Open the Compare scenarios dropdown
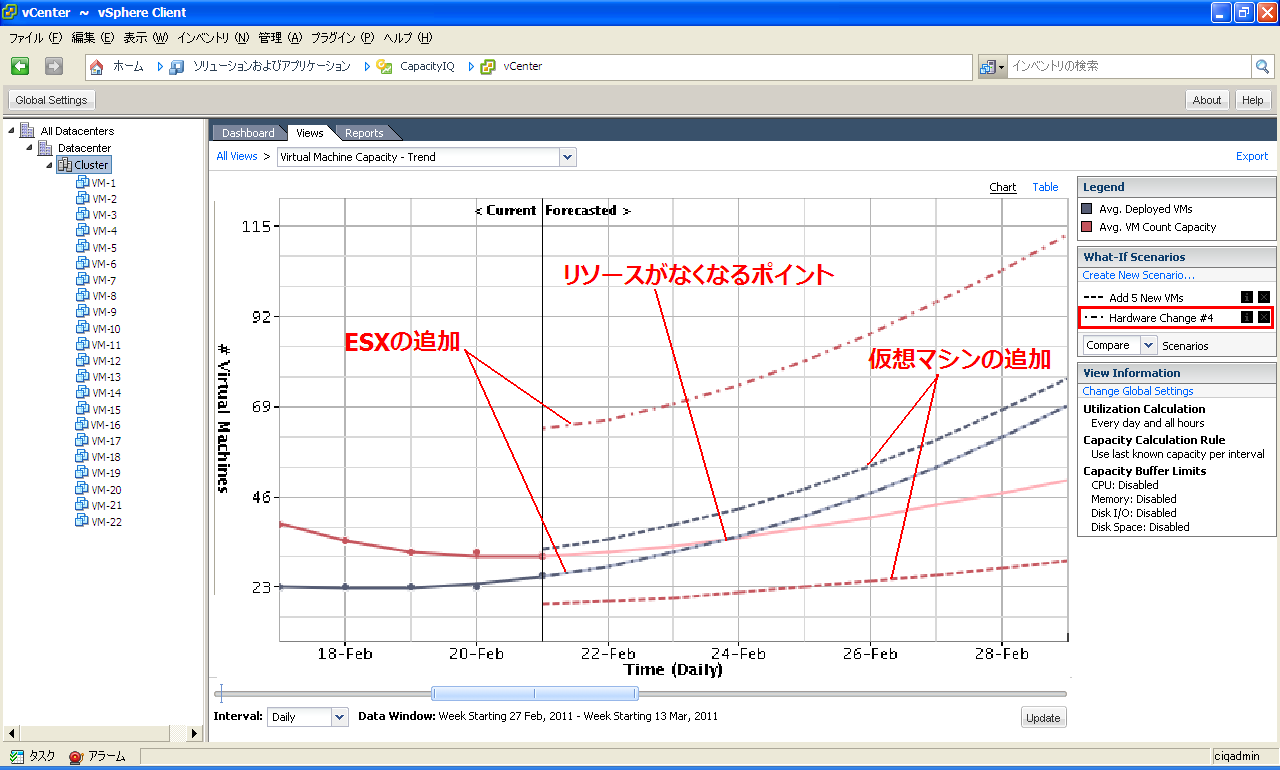The image size is (1280, 770). click(1148, 345)
